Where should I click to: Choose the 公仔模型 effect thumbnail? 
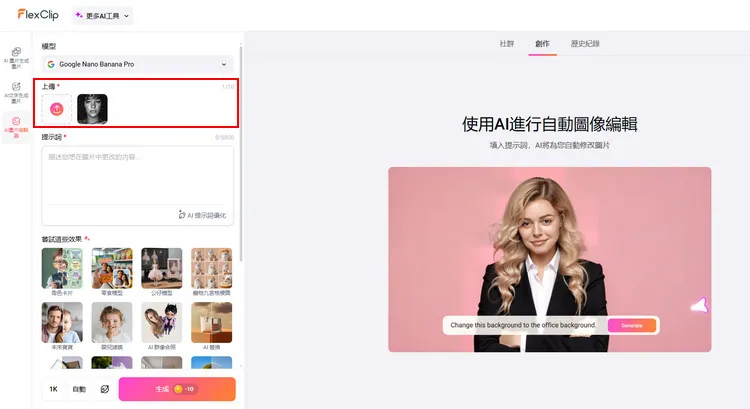162,268
